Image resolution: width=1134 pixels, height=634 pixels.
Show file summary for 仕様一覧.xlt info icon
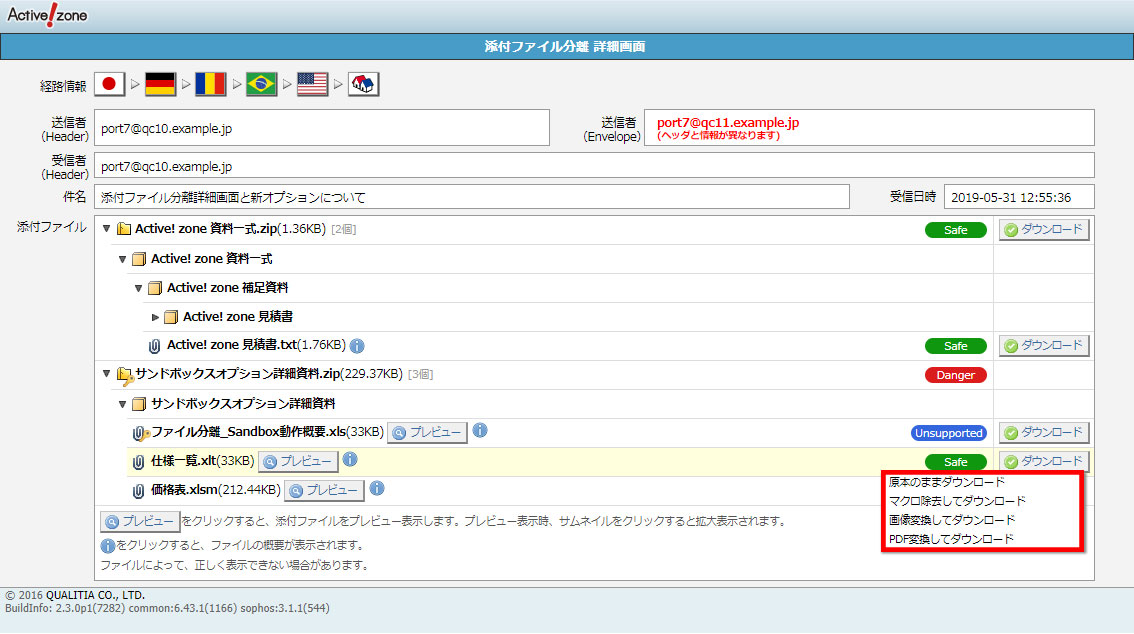coord(350,460)
